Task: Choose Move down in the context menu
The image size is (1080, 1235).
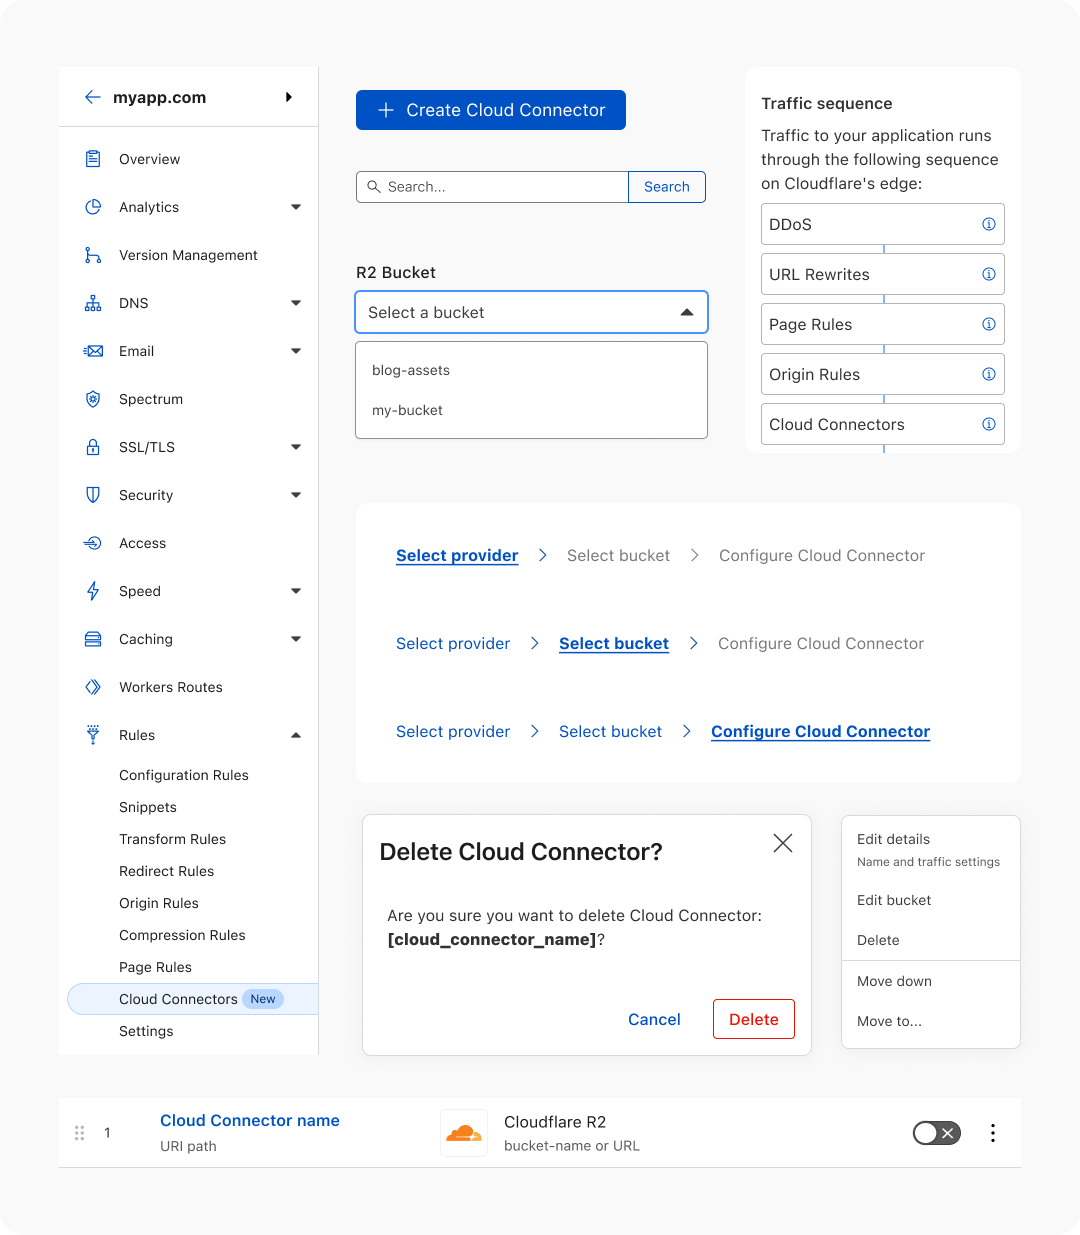Action: tap(894, 981)
